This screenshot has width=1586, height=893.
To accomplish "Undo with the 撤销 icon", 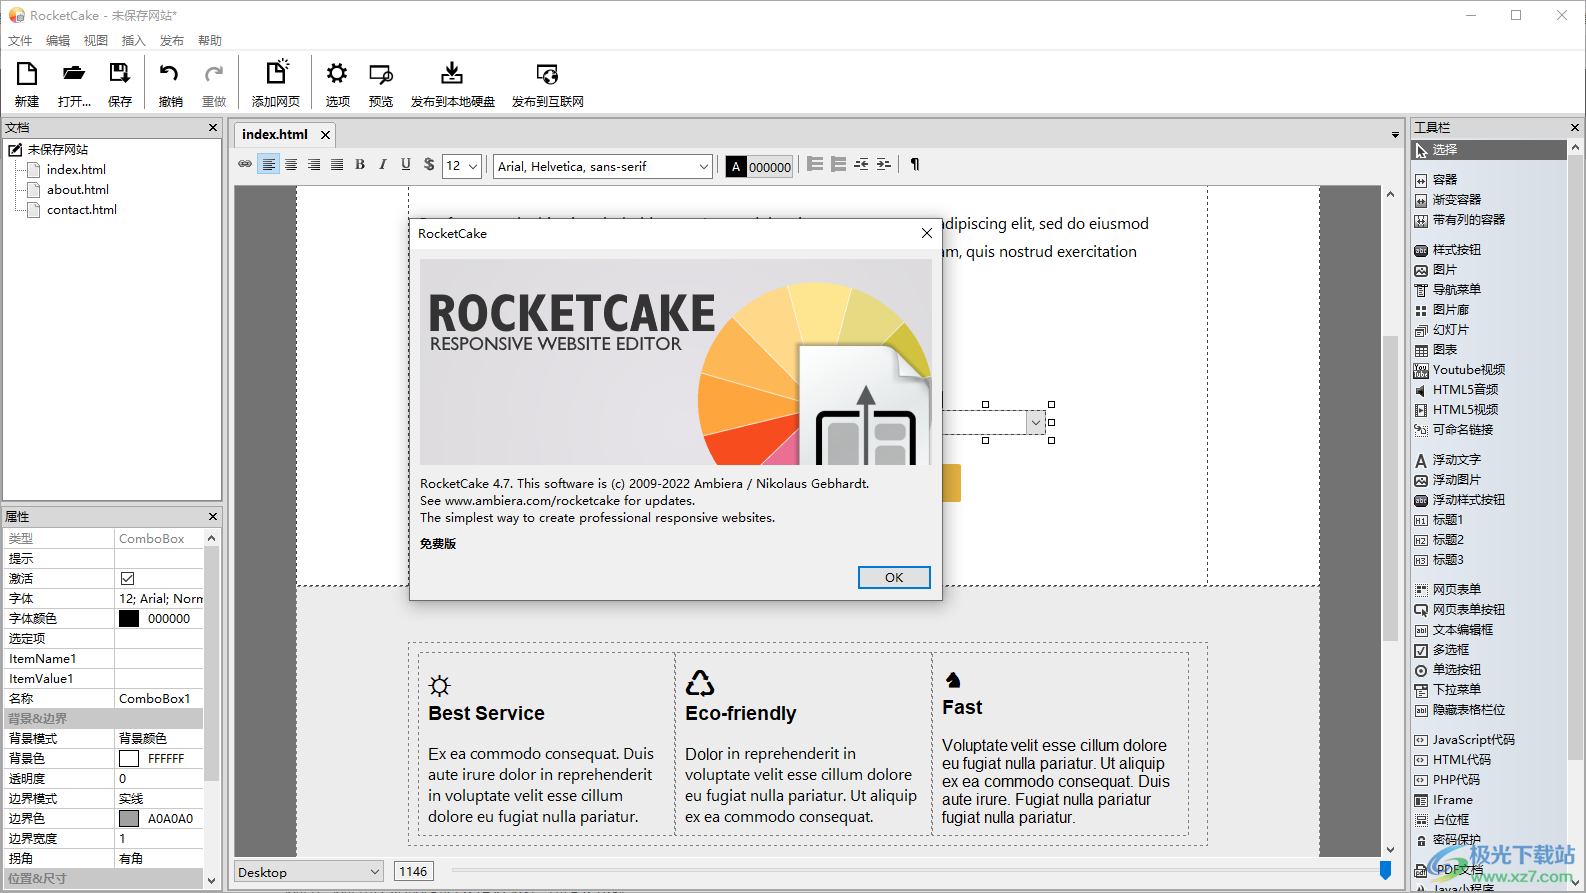I will pyautogui.click(x=170, y=84).
